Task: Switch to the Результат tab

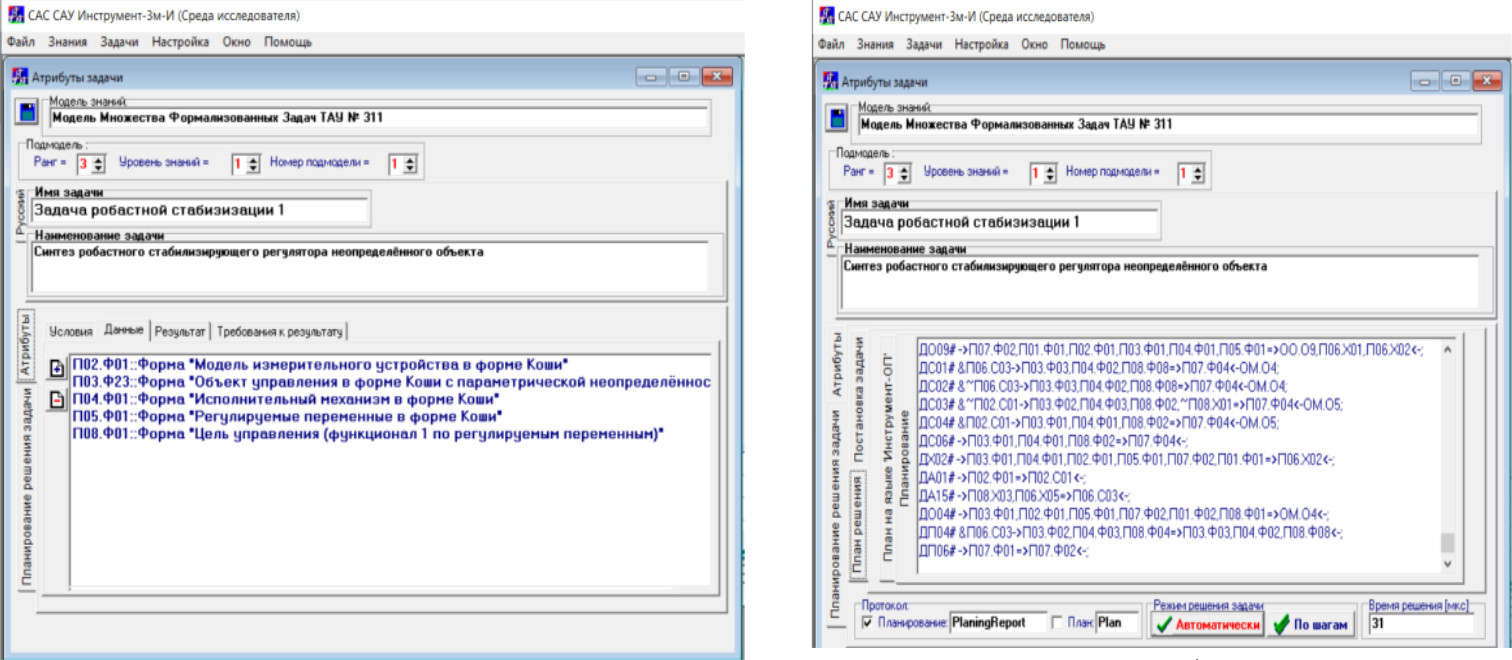Action: pos(180,331)
